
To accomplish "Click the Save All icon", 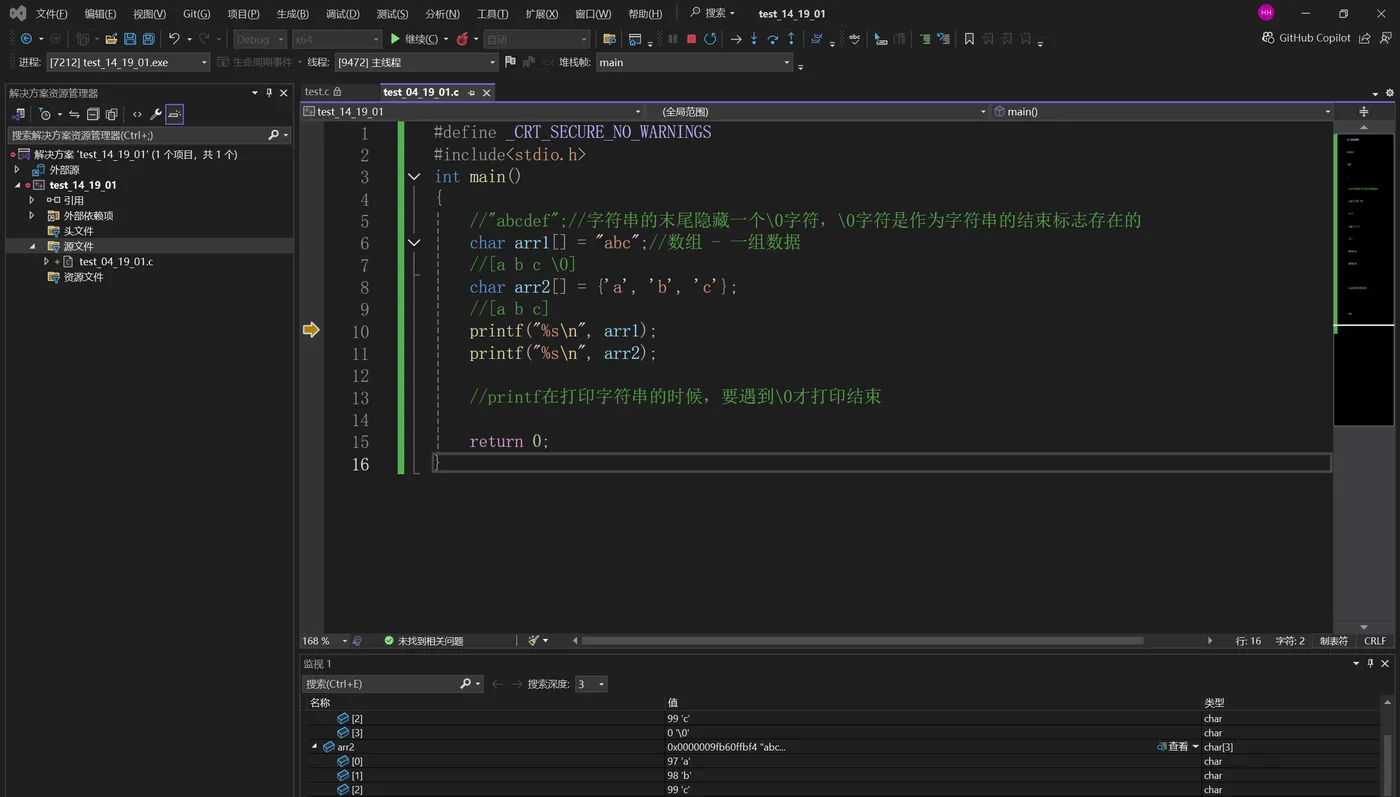I will [148, 39].
